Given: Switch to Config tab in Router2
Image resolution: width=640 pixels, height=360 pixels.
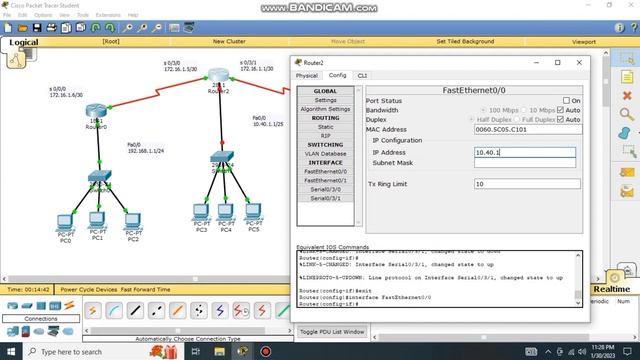Looking at the screenshot, I should (338, 76).
